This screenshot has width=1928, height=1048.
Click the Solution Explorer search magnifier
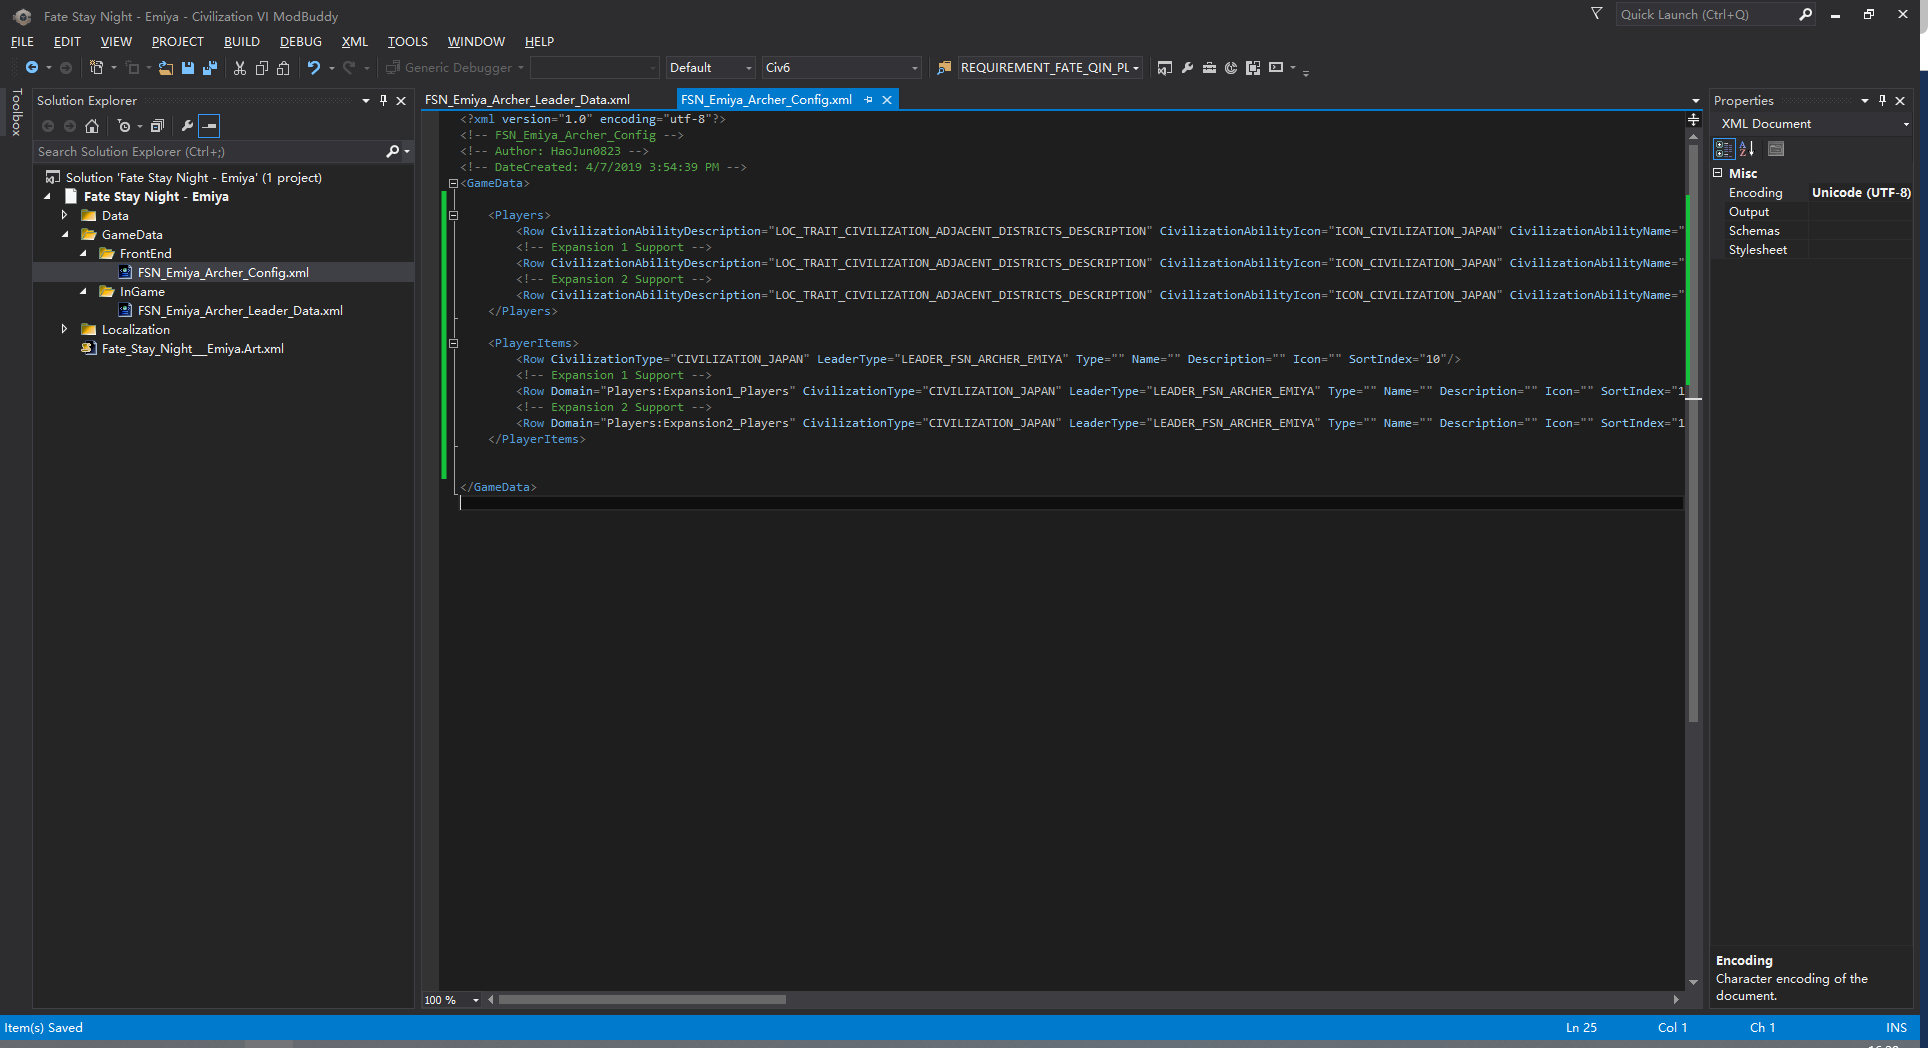[x=393, y=152]
